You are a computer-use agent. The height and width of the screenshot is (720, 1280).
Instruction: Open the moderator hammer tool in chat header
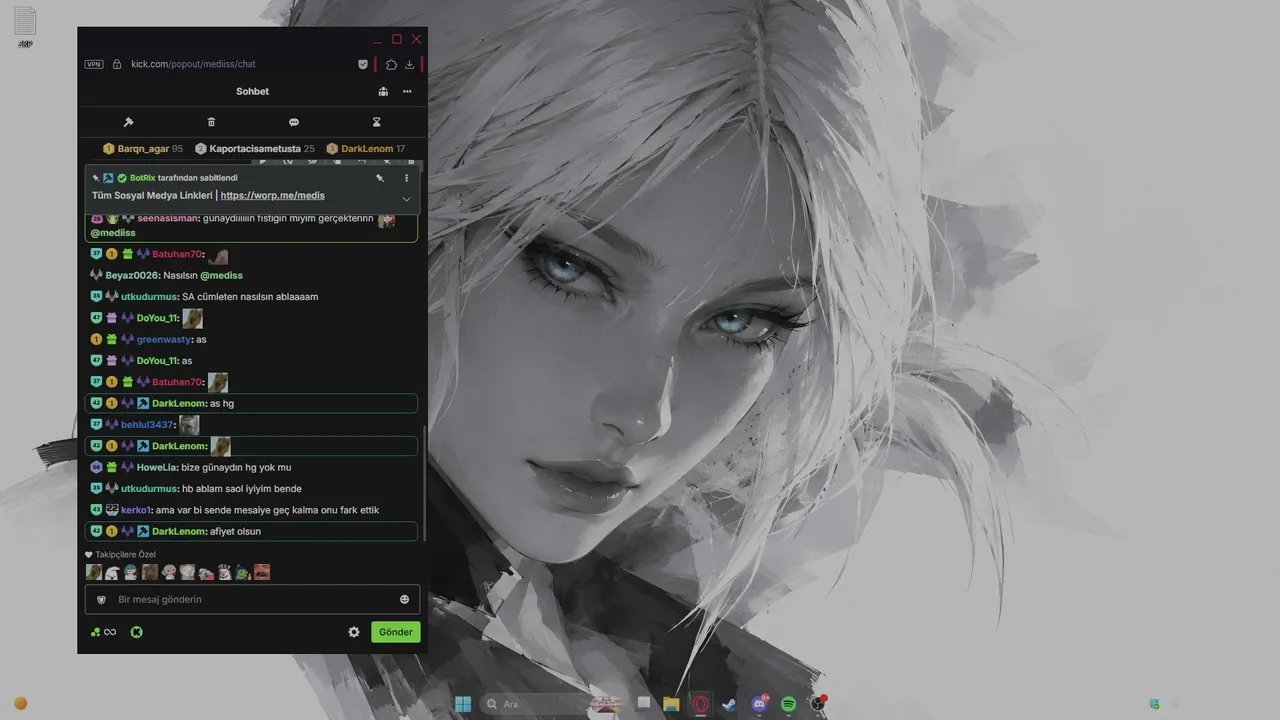[x=128, y=122]
